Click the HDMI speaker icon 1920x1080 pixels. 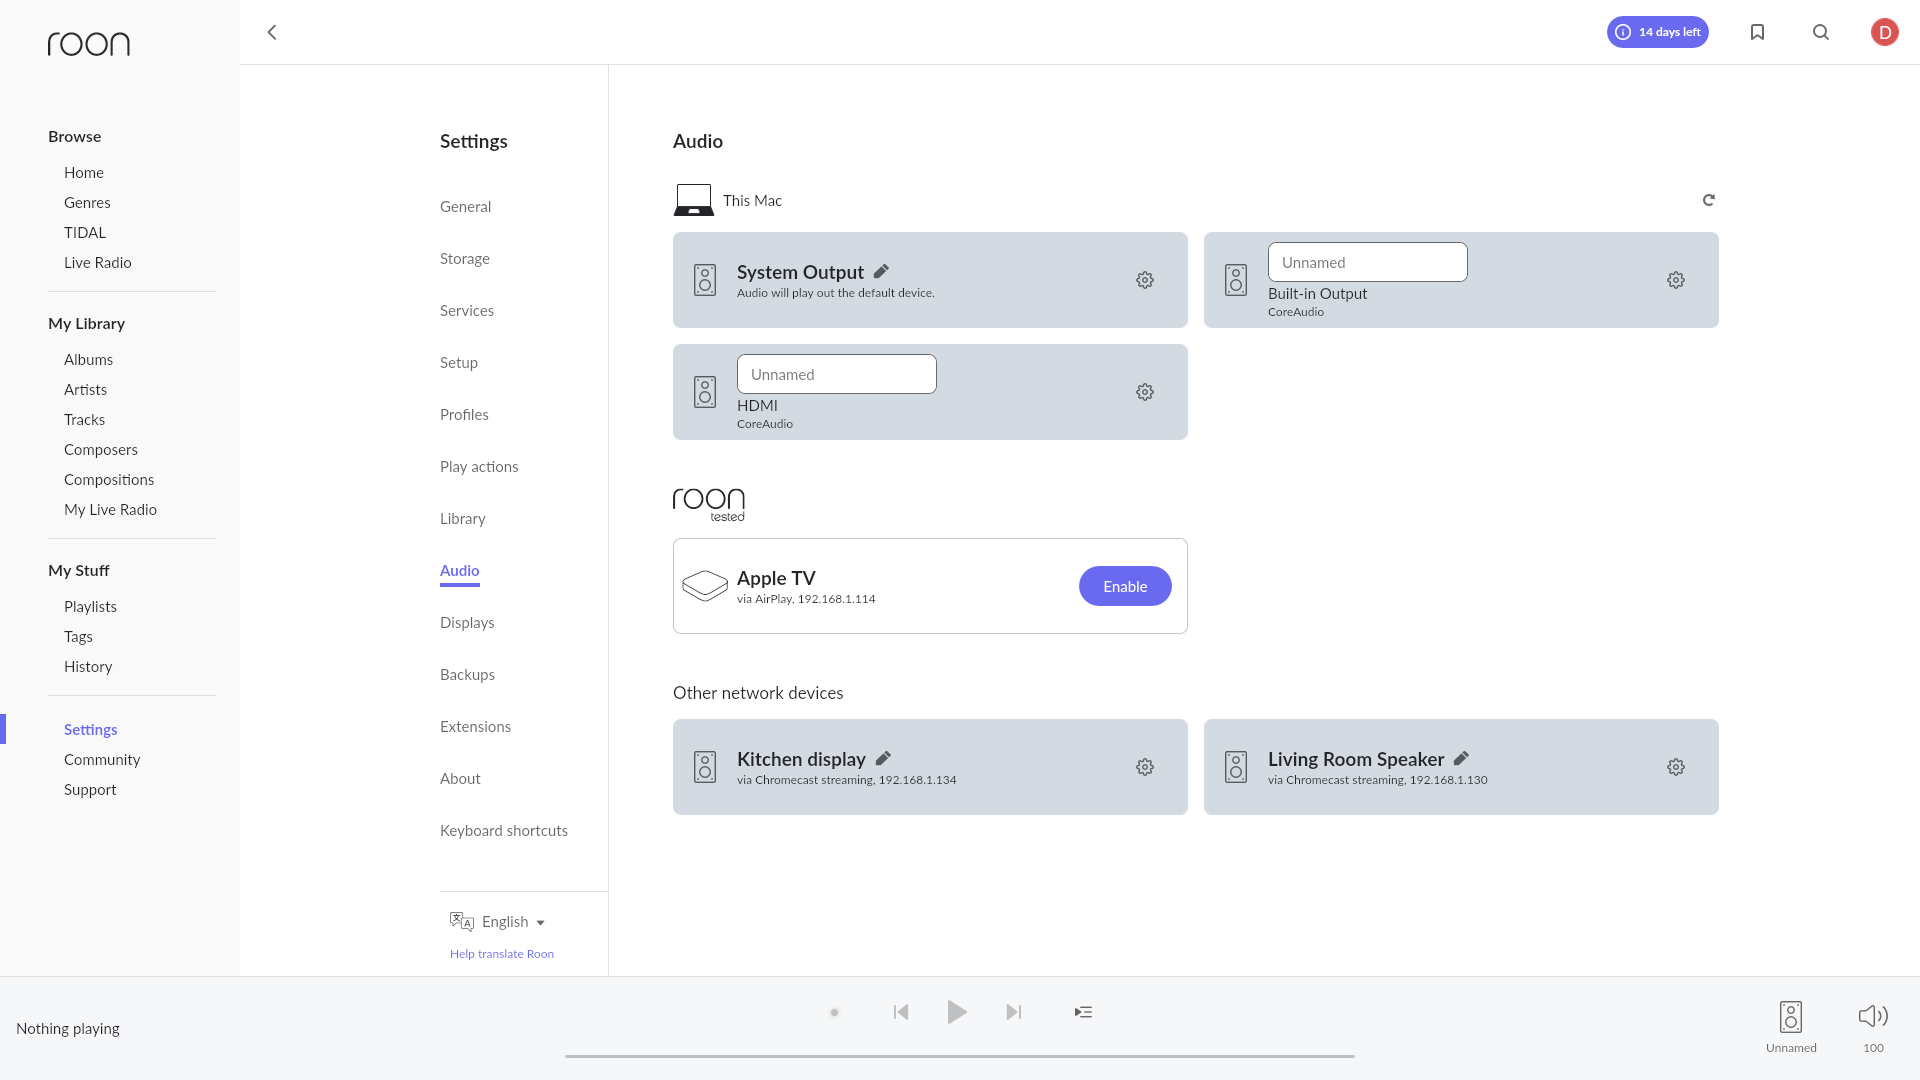pos(705,392)
